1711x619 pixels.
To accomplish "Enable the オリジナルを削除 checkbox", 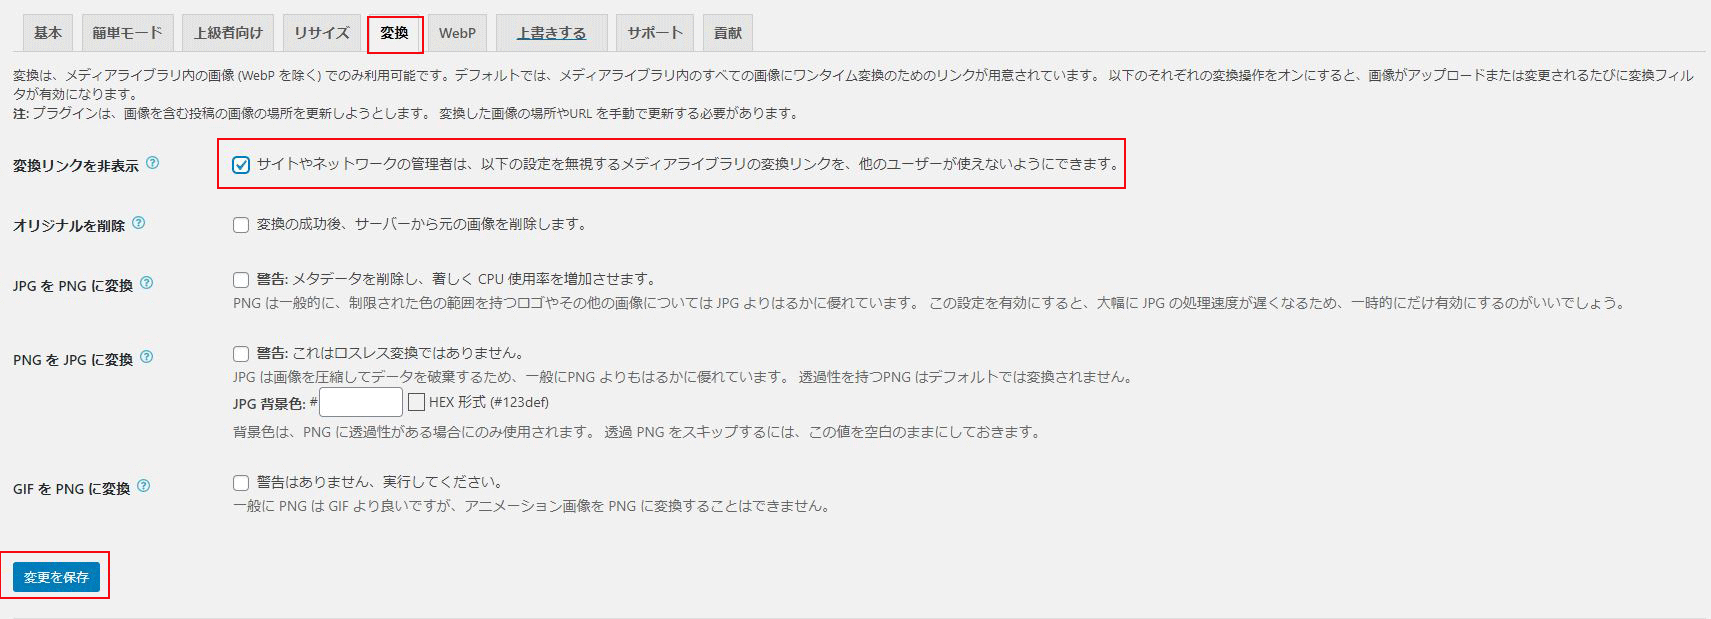I will (x=241, y=225).
